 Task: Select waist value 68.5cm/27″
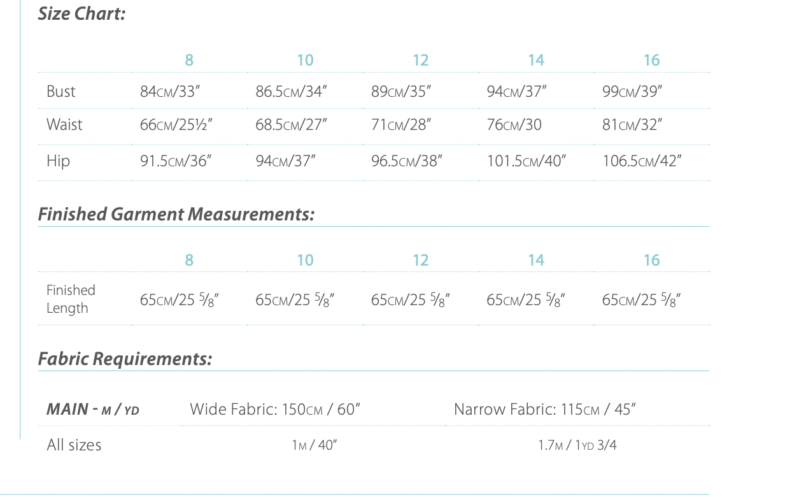pos(292,126)
